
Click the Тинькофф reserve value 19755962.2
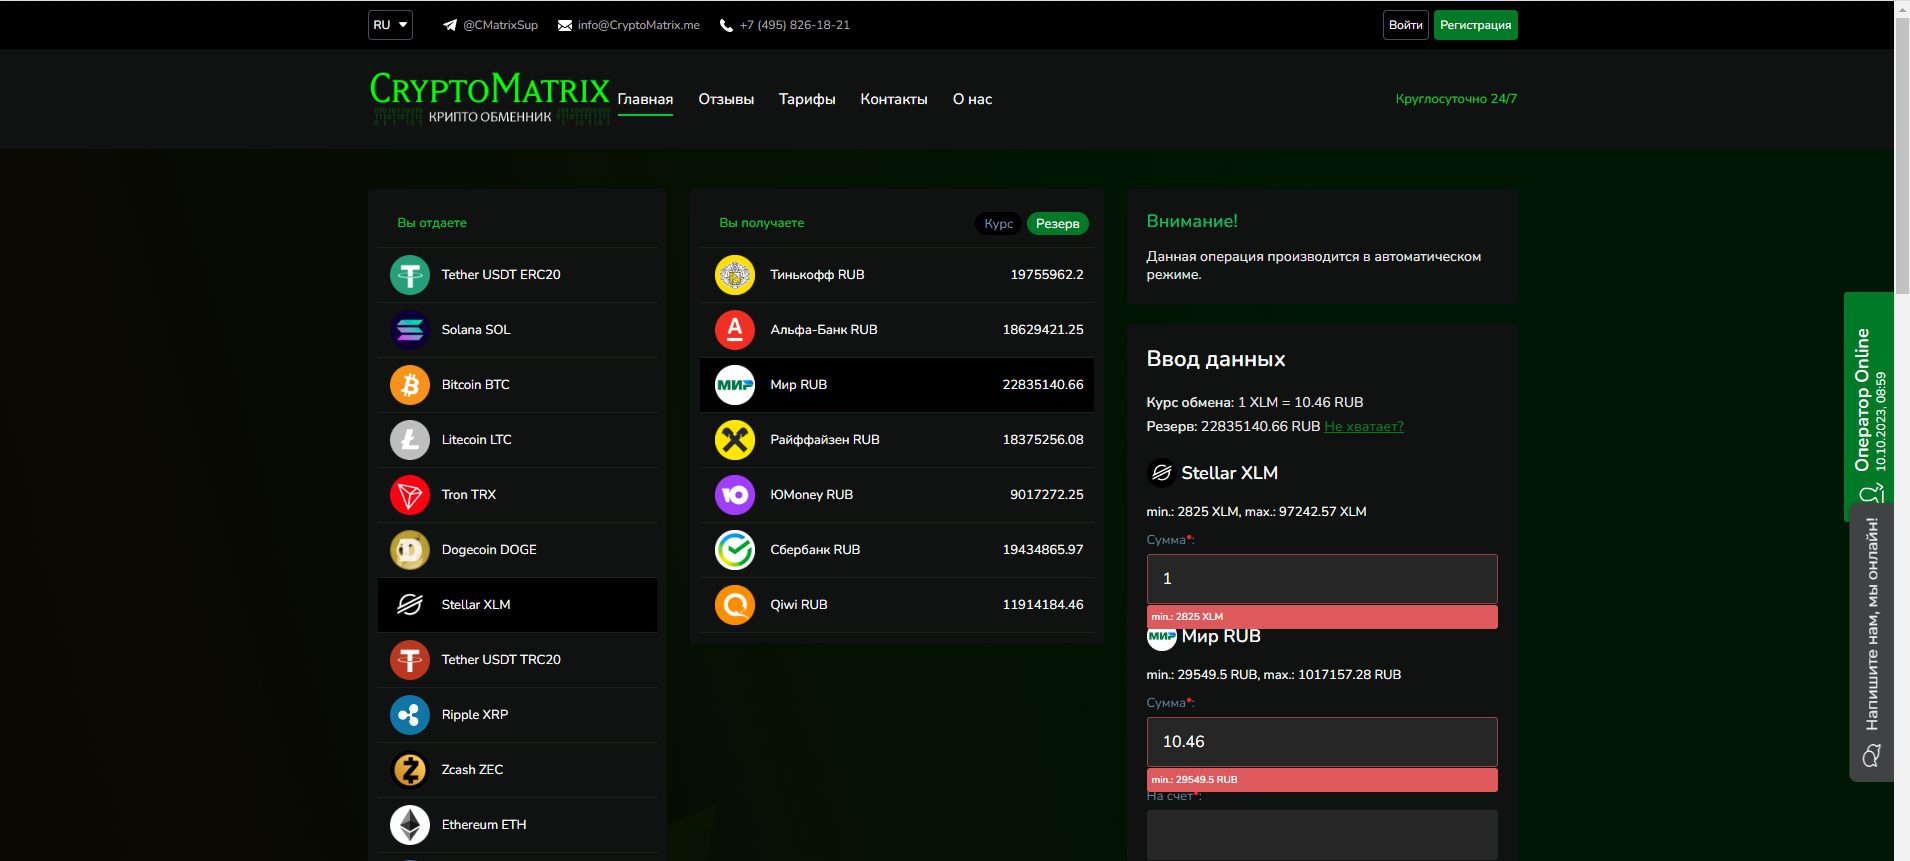coord(1047,275)
